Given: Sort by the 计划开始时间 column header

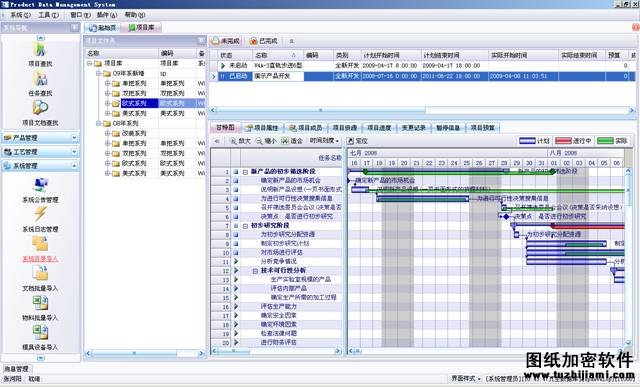Looking at the screenshot, I should tap(390, 55).
